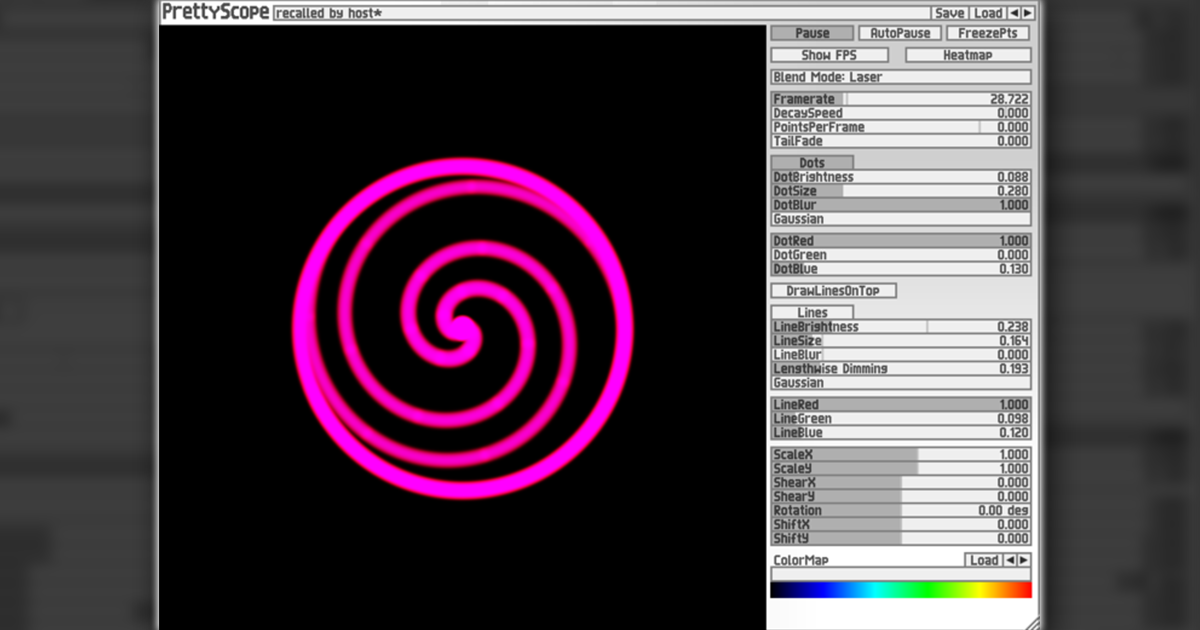This screenshot has height=630, width=1200.
Task: Click the previous ColorMap arrow
Action: pyautogui.click(x=1010, y=560)
